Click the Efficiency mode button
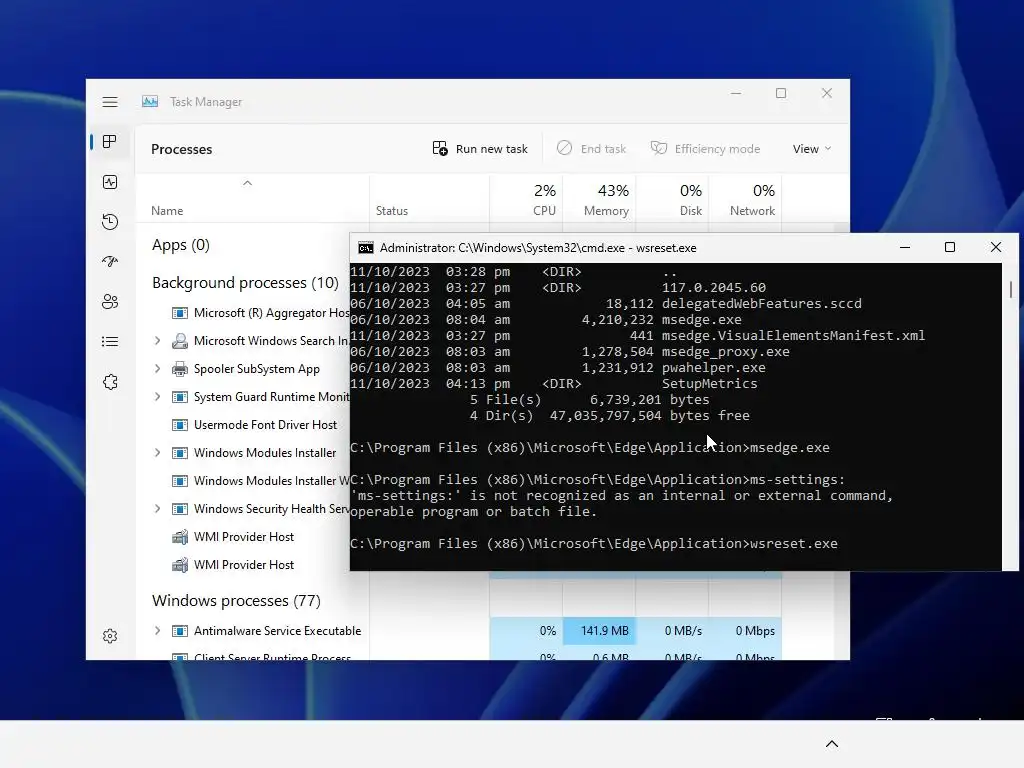Screen dimensions: 1024x768 pyautogui.click(x=705, y=149)
